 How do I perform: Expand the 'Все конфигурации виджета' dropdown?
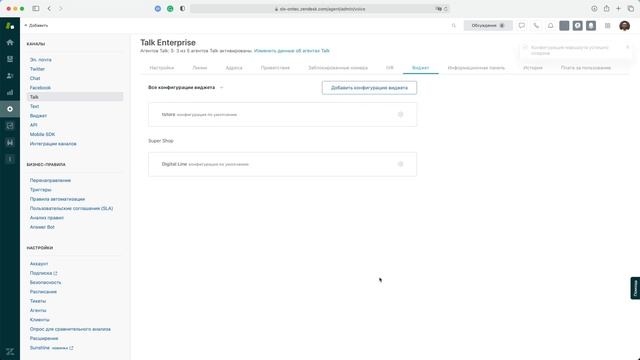click(x=186, y=87)
